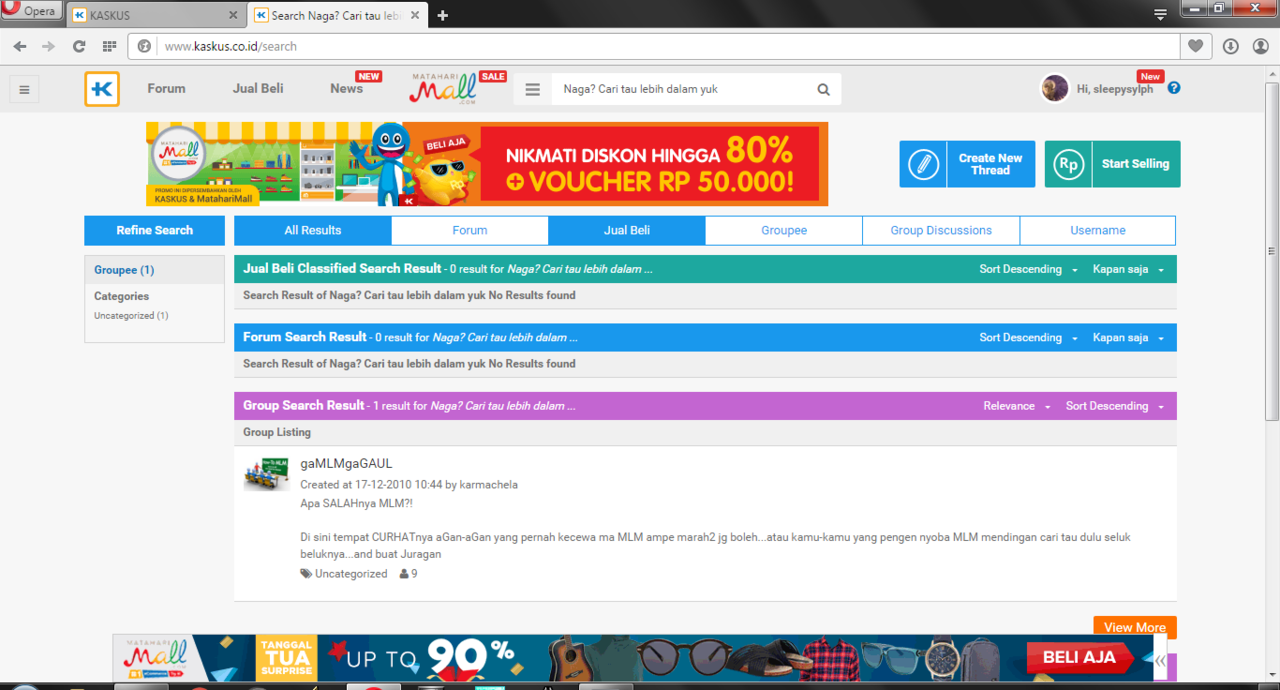Click the Start Selling button
The height and width of the screenshot is (690, 1280).
1112,164
